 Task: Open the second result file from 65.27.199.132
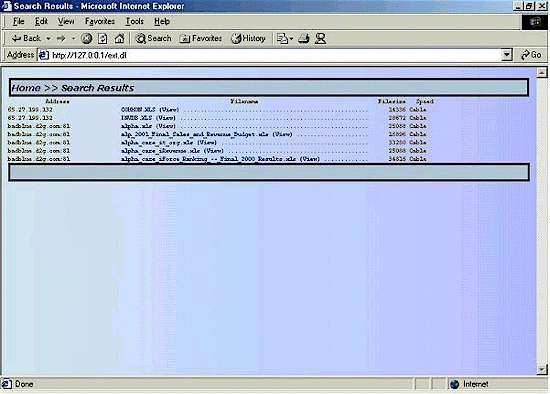point(136,118)
